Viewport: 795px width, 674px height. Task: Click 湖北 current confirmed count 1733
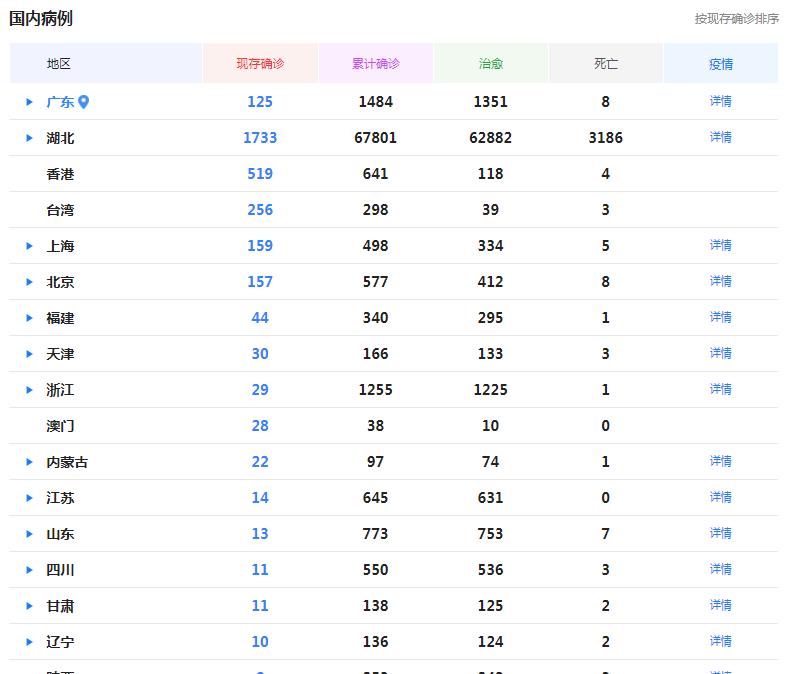pos(260,138)
